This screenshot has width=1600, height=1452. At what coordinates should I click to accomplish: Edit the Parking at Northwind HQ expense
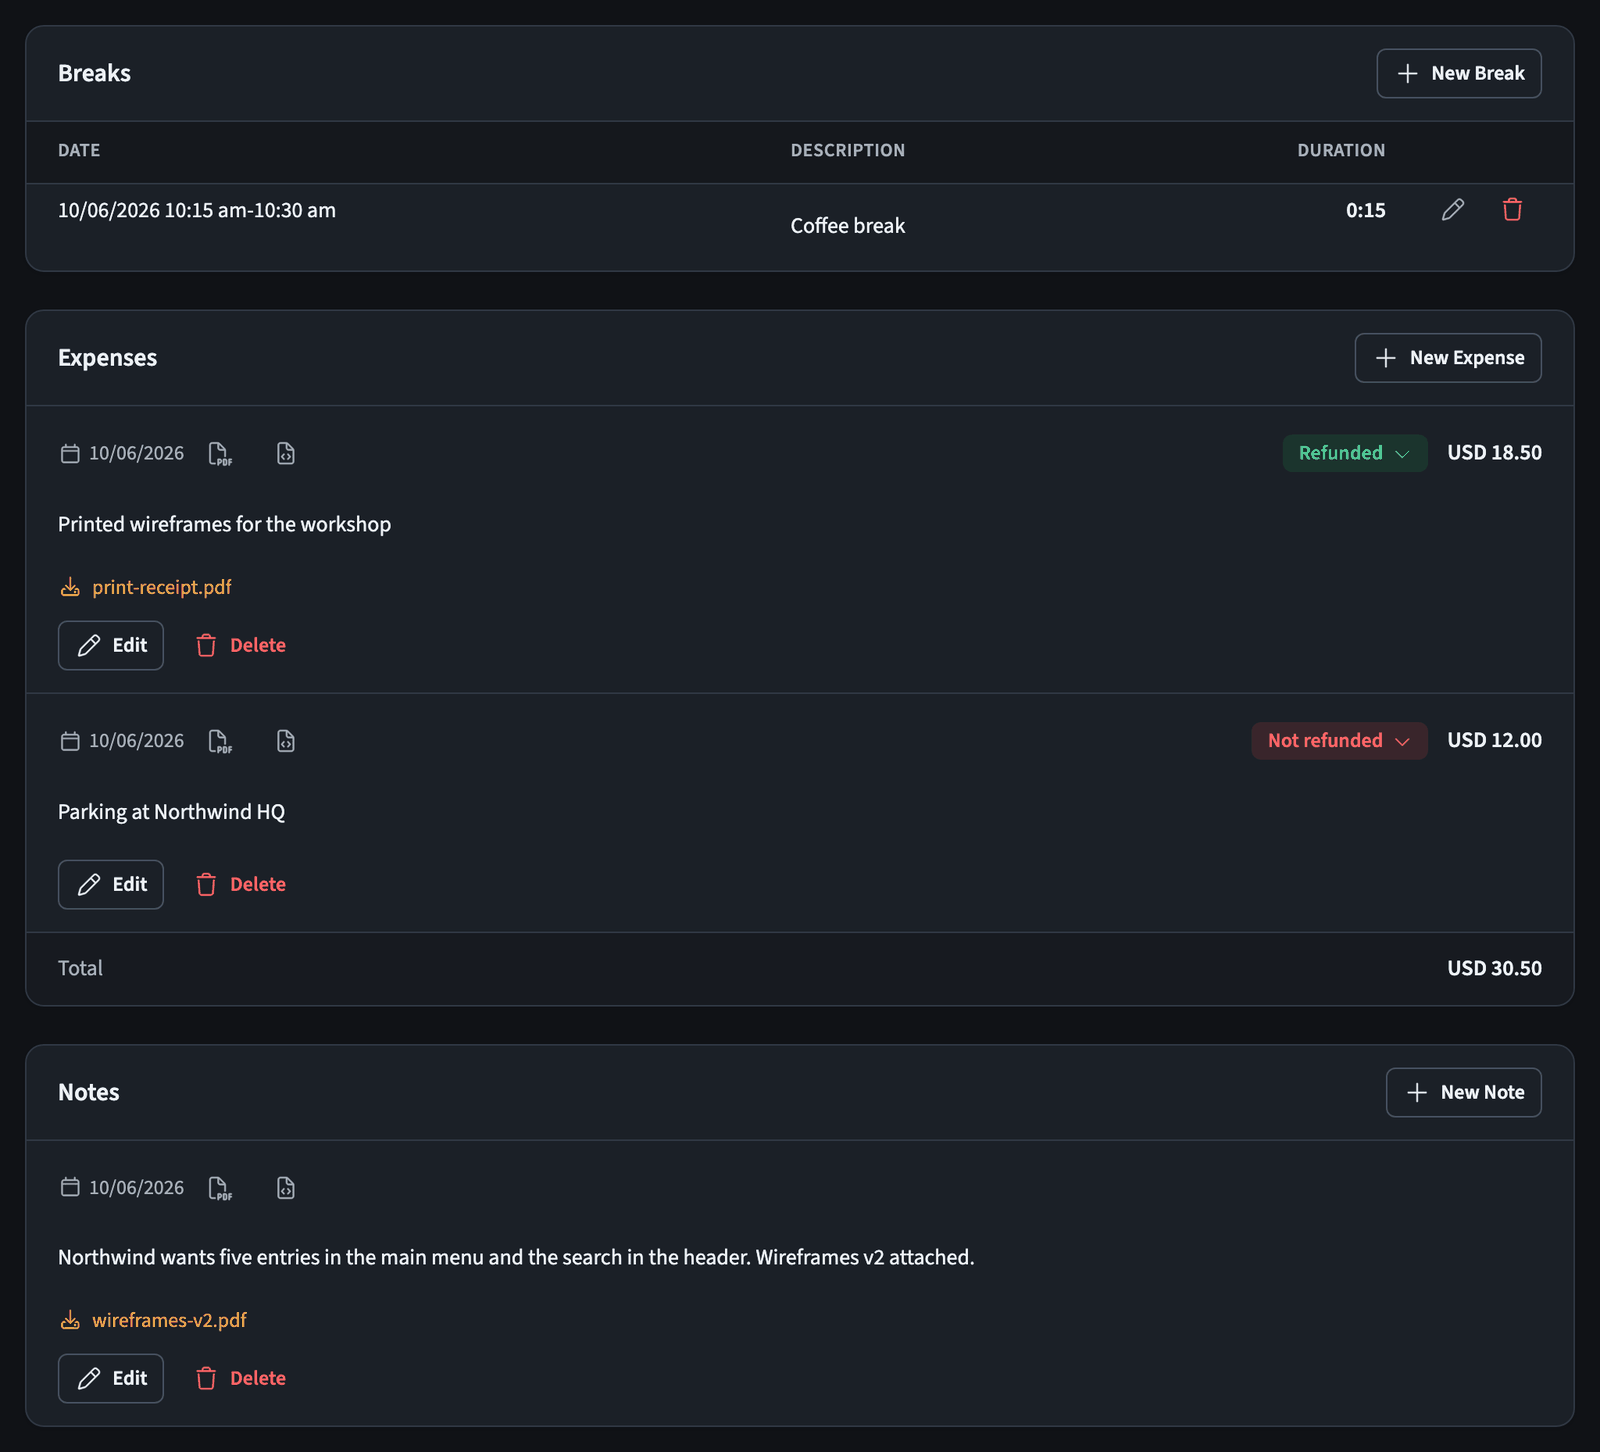(111, 885)
